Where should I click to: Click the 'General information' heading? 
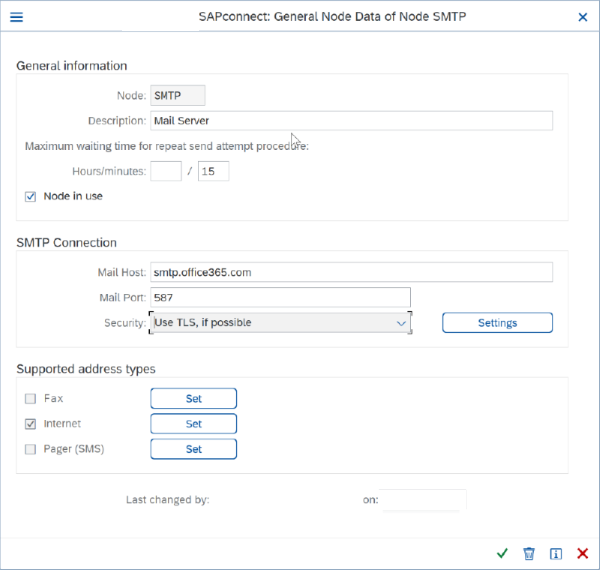(72, 66)
